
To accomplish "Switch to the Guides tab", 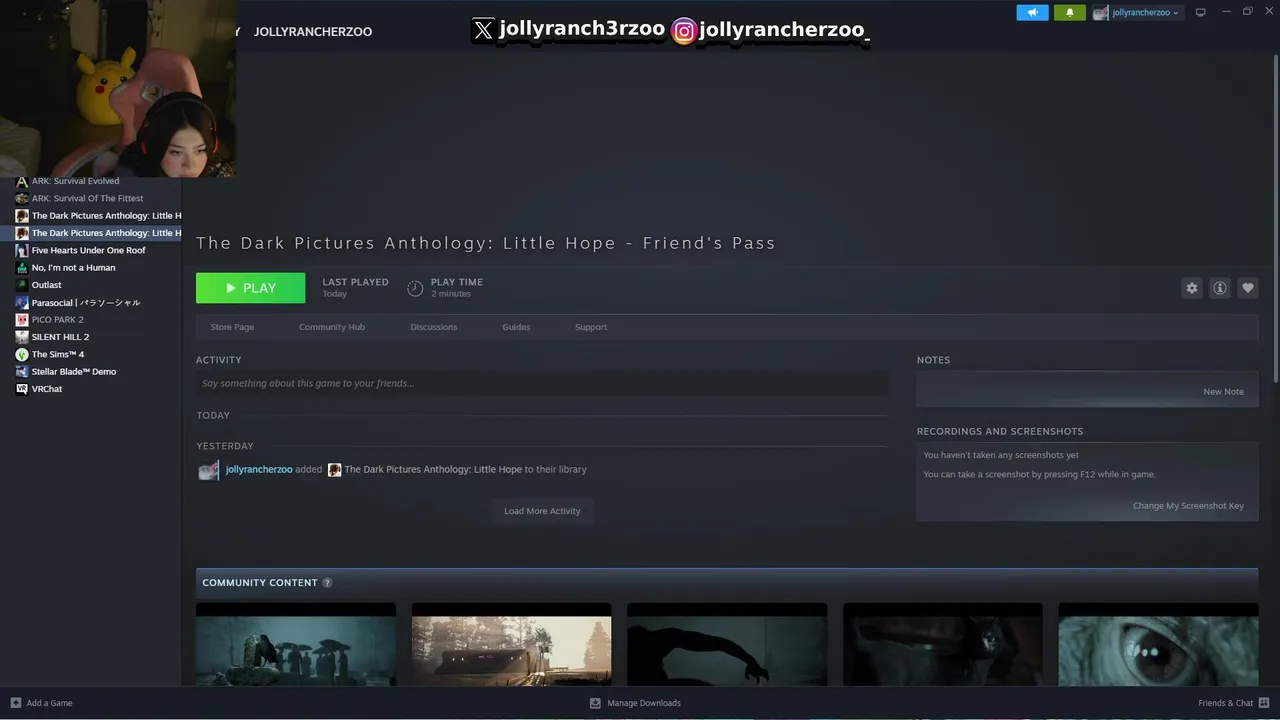I will coord(516,327).
